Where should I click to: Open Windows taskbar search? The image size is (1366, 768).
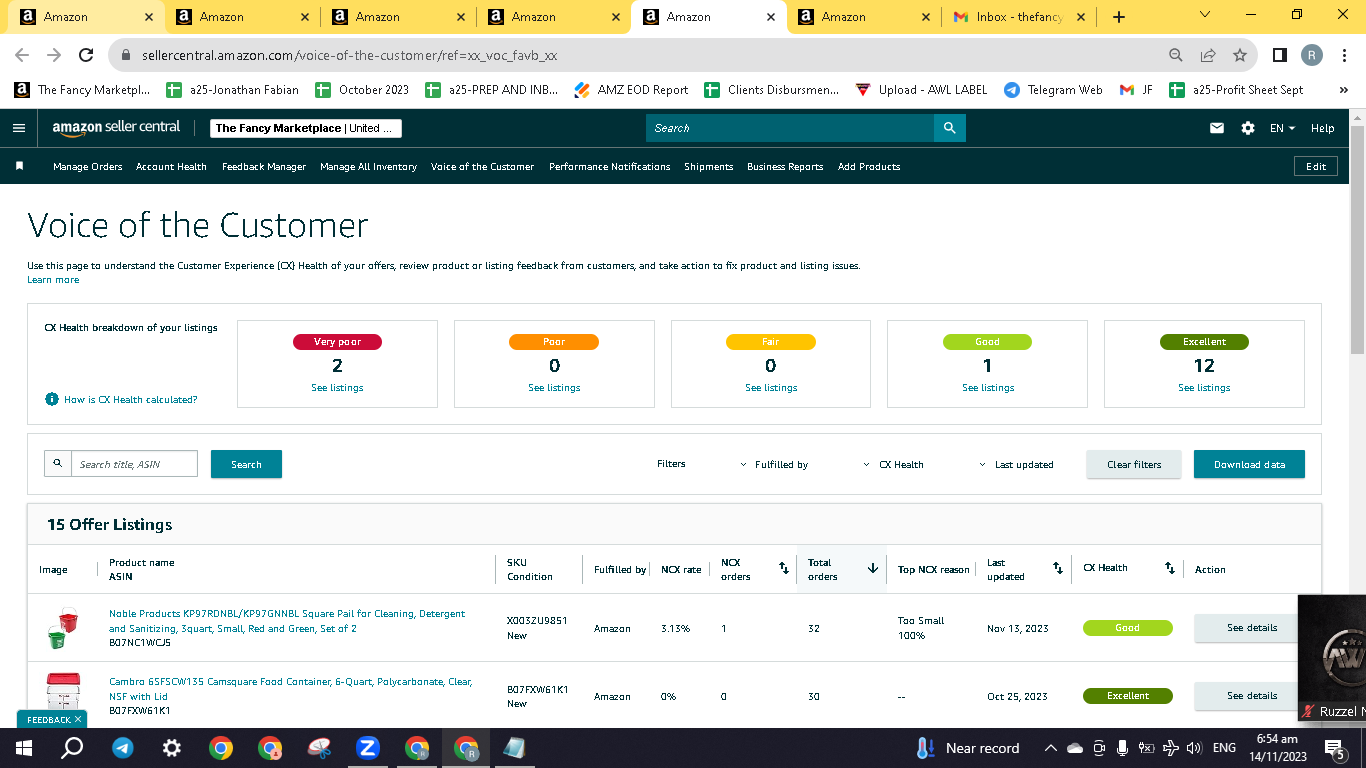click(73, 748)
